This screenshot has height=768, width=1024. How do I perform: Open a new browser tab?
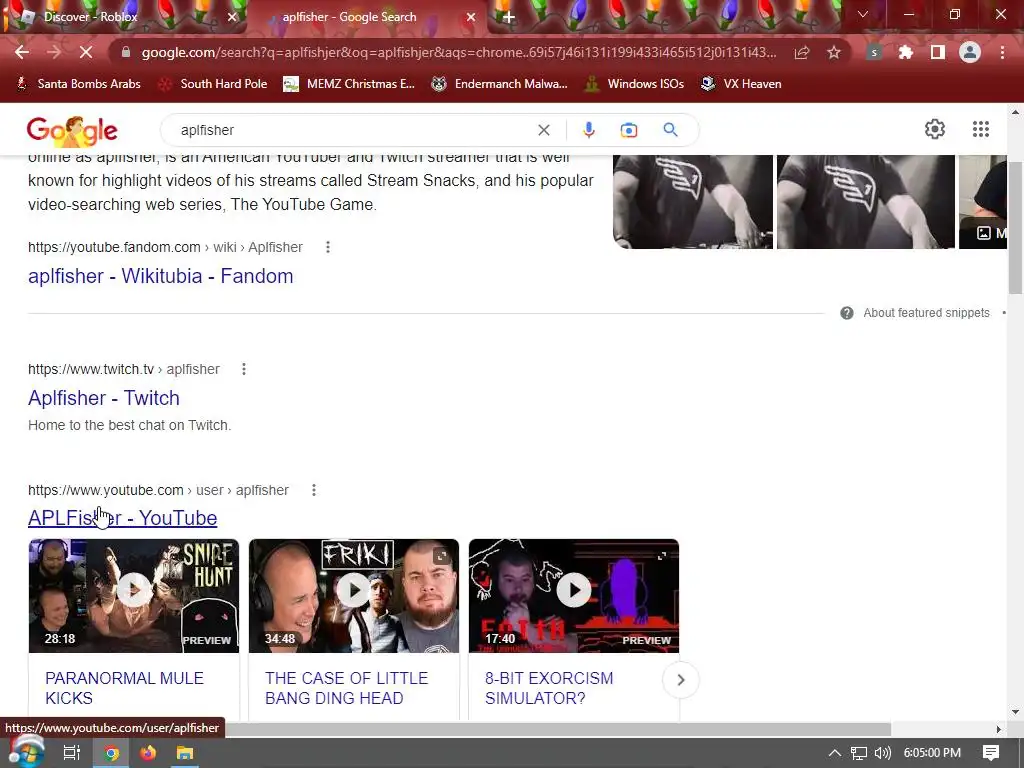509,17
